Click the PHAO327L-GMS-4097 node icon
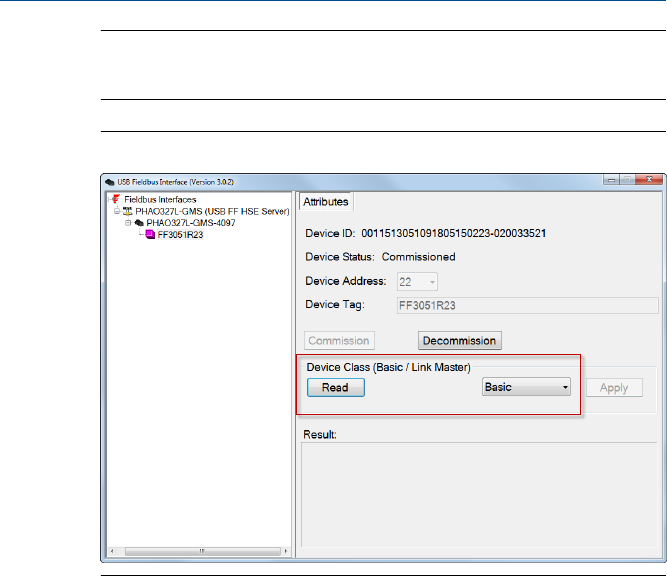This screenshot has height=576, width=667. click(139, 223)
